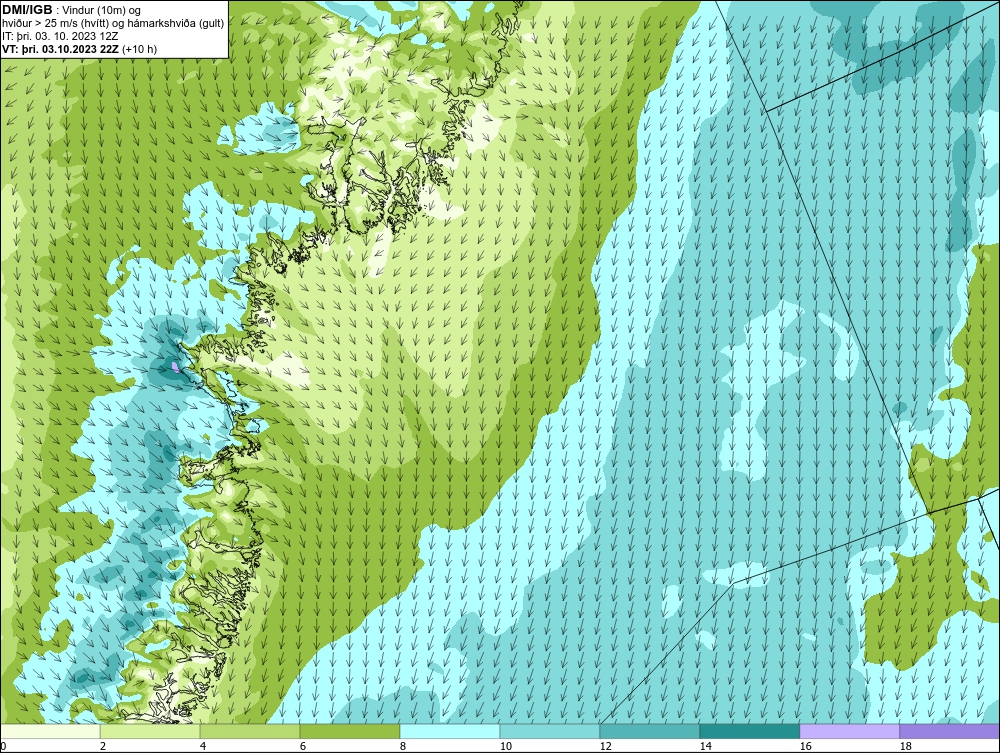
Task: Select the light purple 16–18 m/s swatch
Action: click(x=849, y=731)
